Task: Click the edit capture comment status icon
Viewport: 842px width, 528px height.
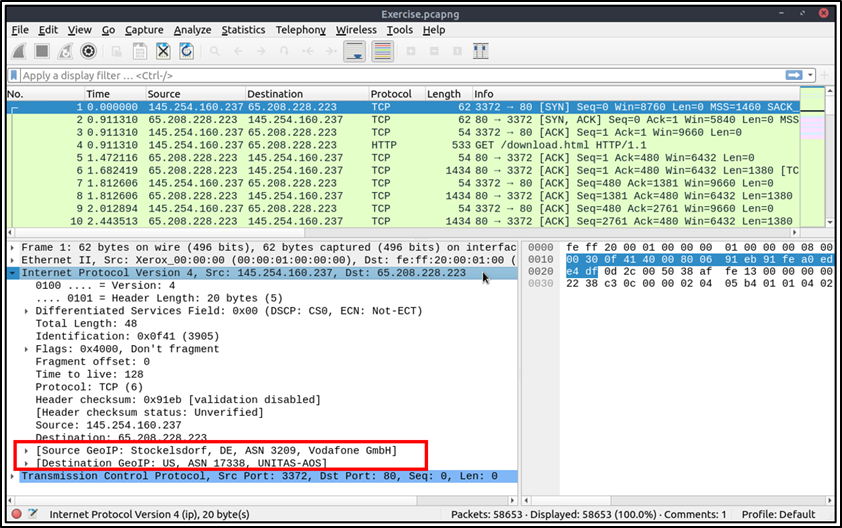Action: pos(34,514)
